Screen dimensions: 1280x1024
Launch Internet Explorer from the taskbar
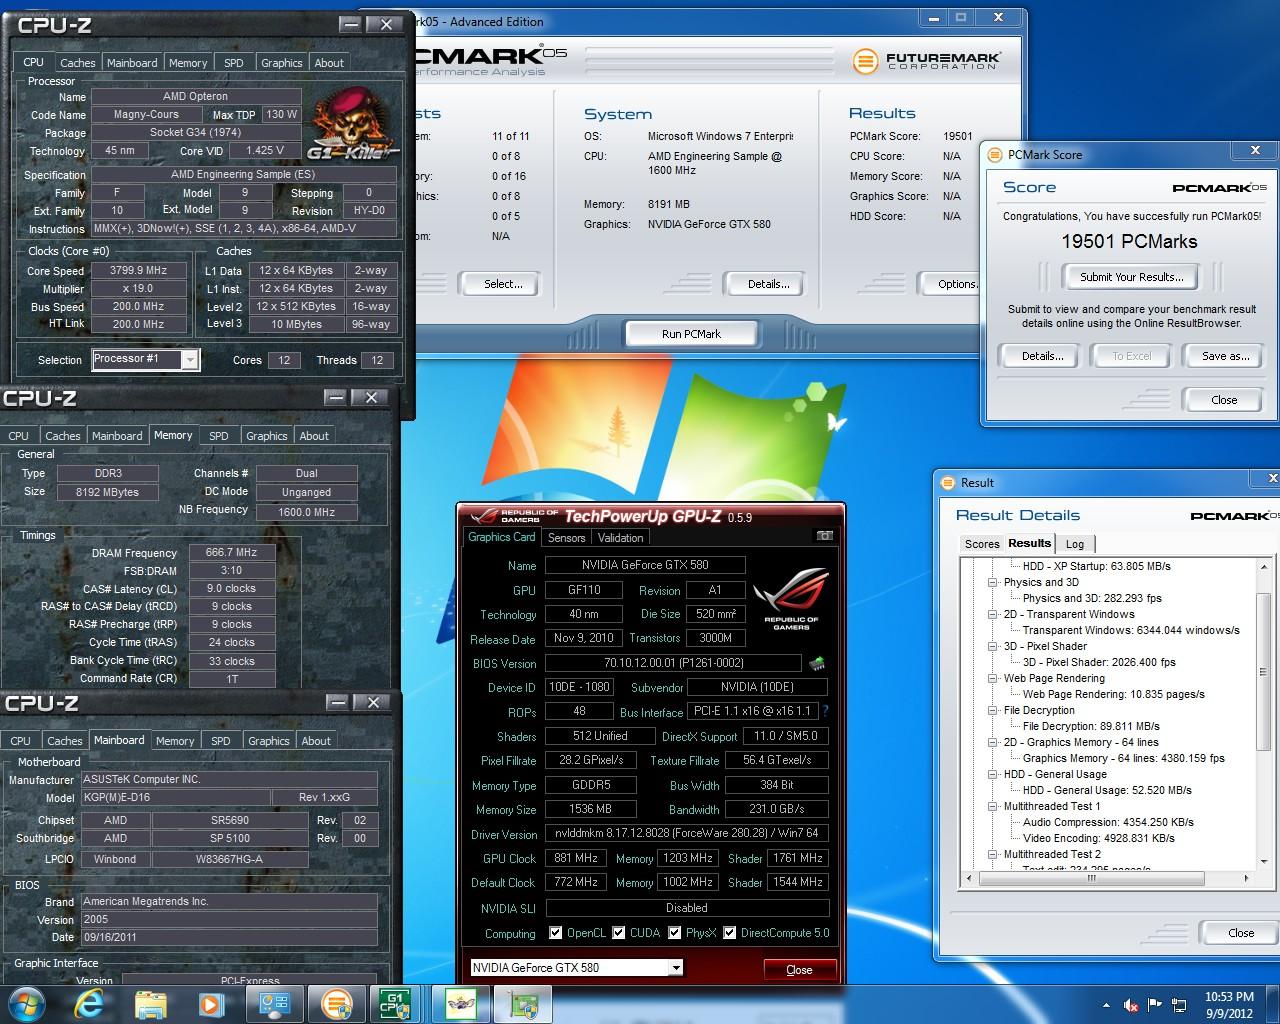(x=90, y=1004)
